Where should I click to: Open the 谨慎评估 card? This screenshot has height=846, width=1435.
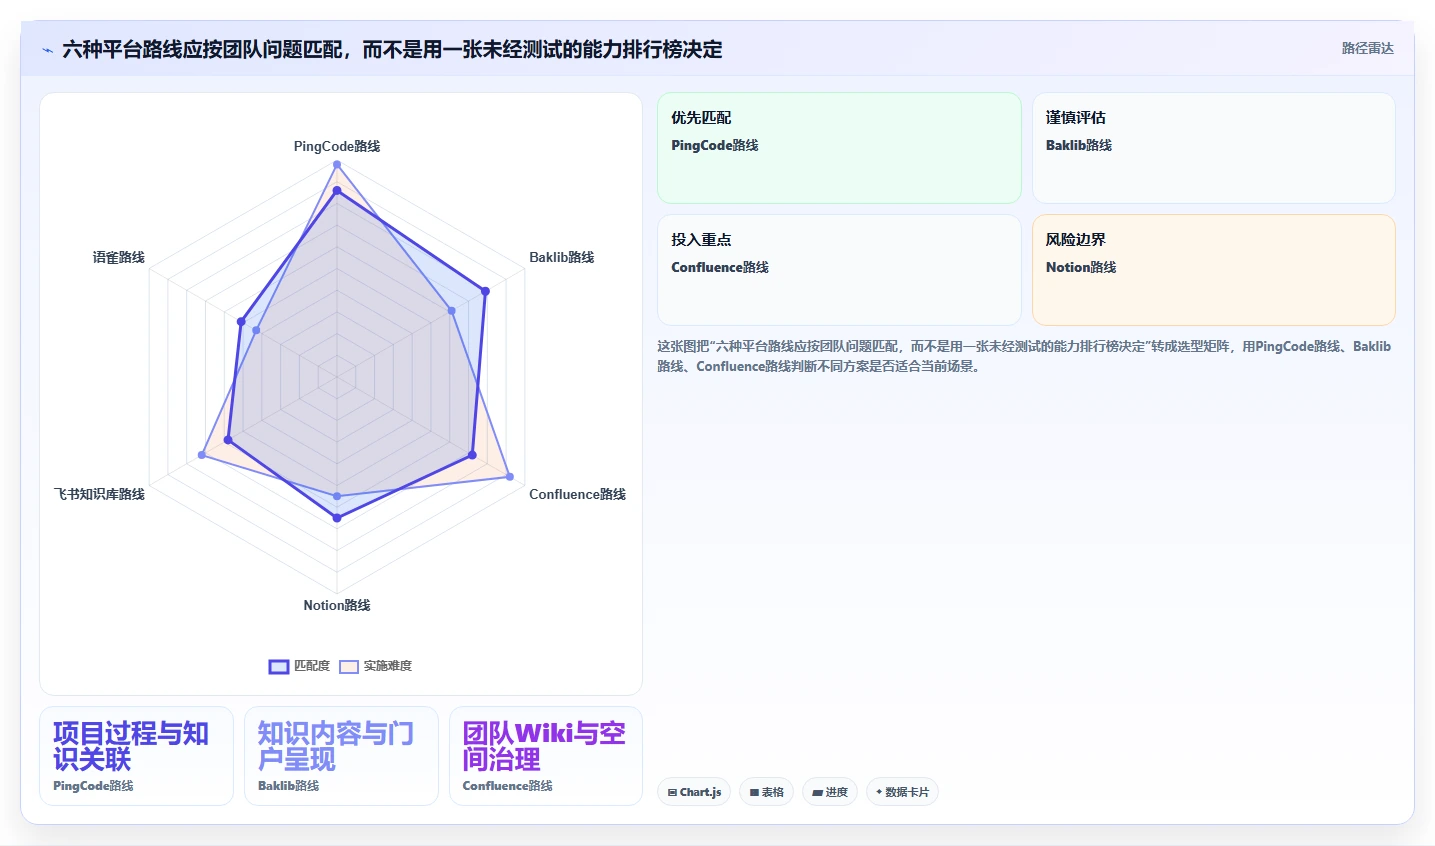pos(1213,148)
